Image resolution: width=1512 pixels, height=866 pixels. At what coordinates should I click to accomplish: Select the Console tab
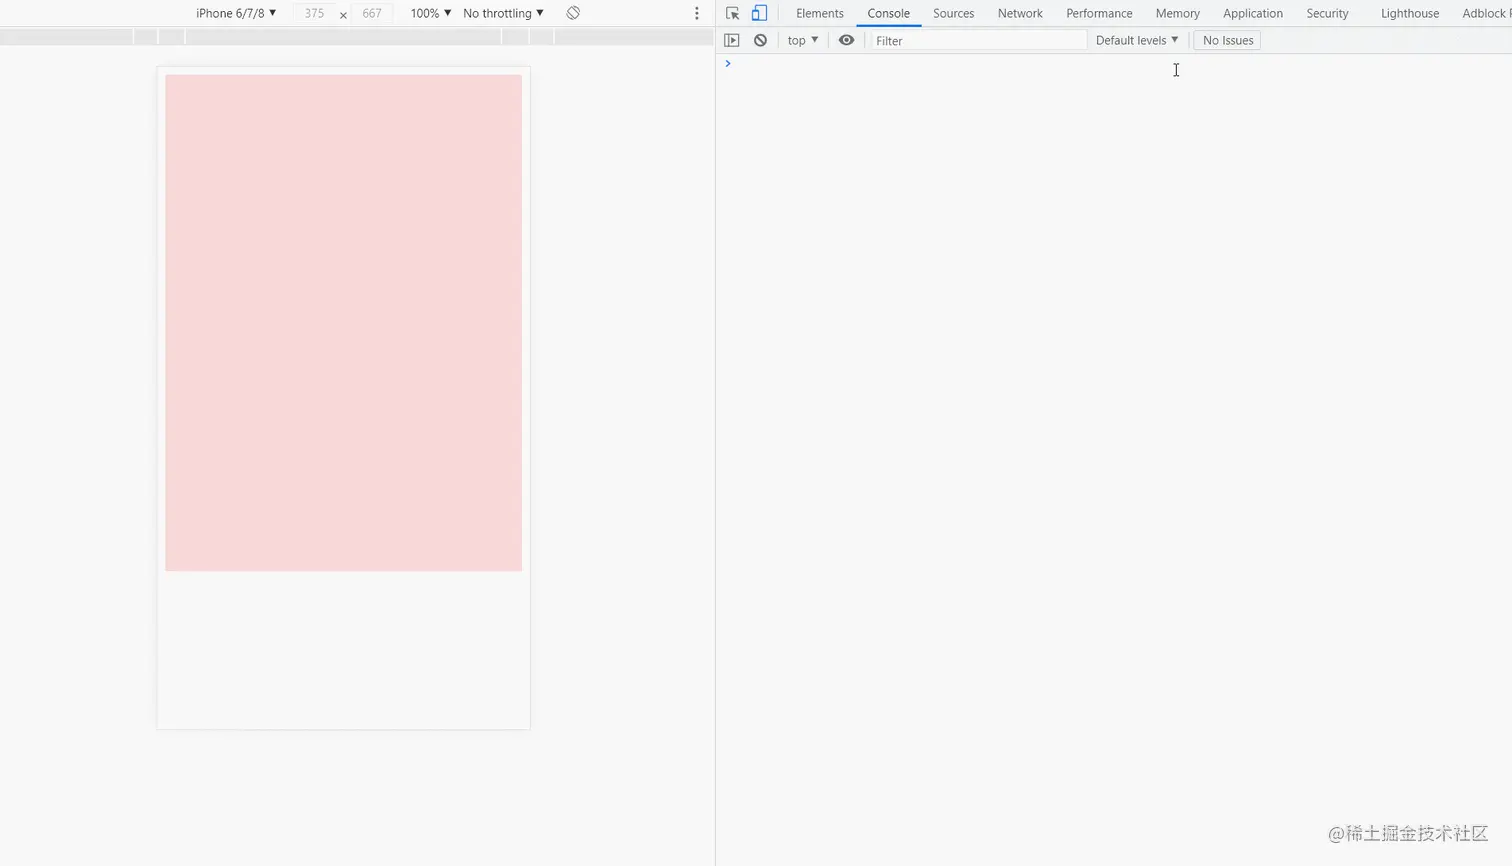pyautogui.click(x=889, y=13)
